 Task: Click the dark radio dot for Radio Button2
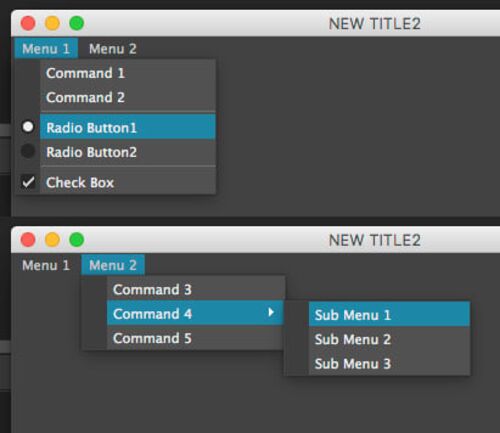coord(28,151)
